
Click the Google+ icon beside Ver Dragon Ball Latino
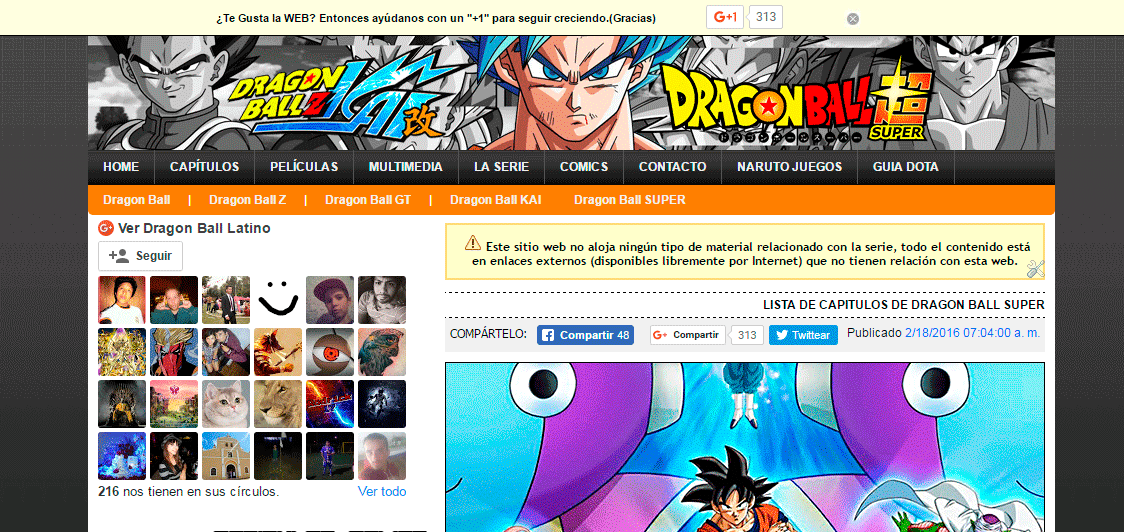106,229
